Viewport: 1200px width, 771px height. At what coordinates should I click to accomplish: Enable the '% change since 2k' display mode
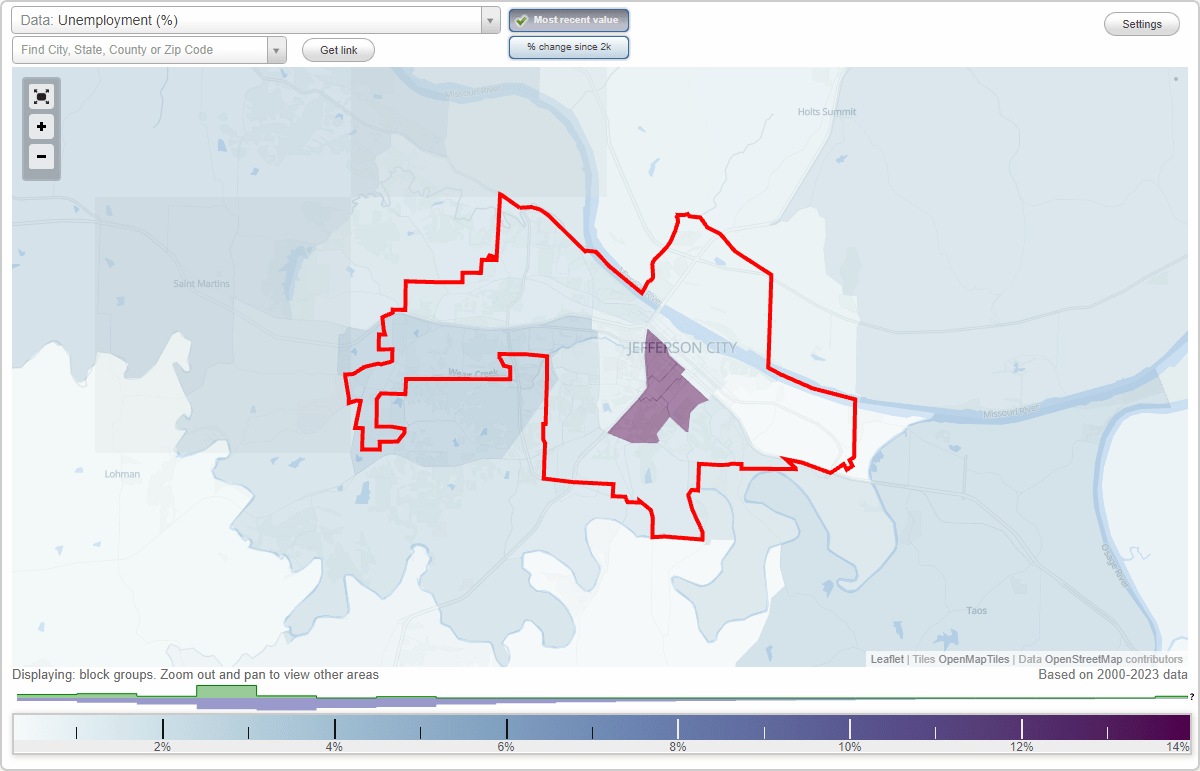click(x=568, y=46)
